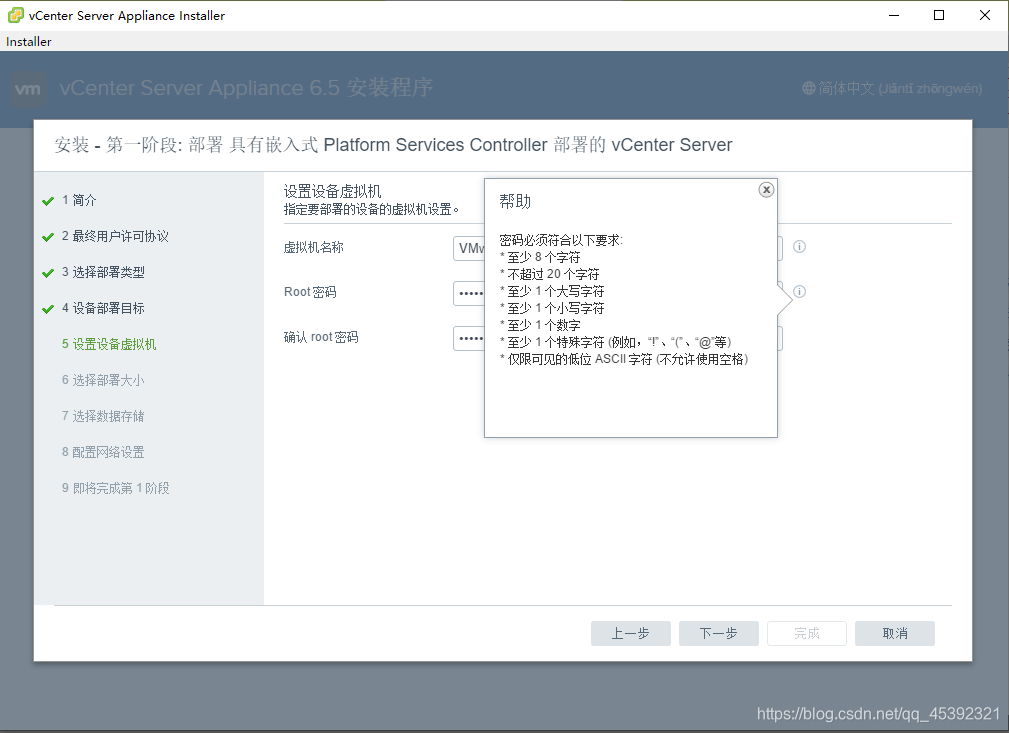
Task: Click the 确认 root 密码 field label
Action: tap(320, 337)
